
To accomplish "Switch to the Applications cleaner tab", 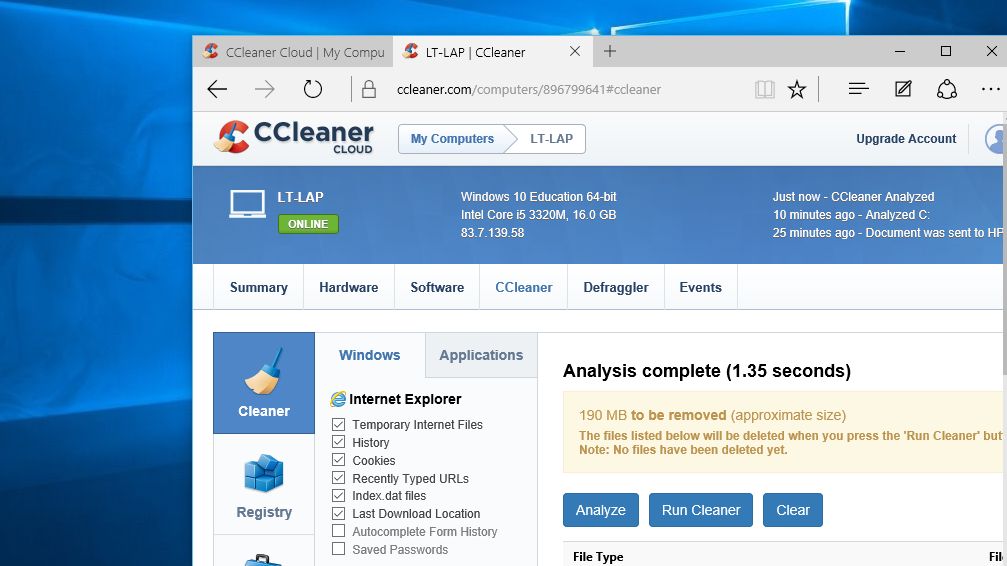I will coord(481,355).
